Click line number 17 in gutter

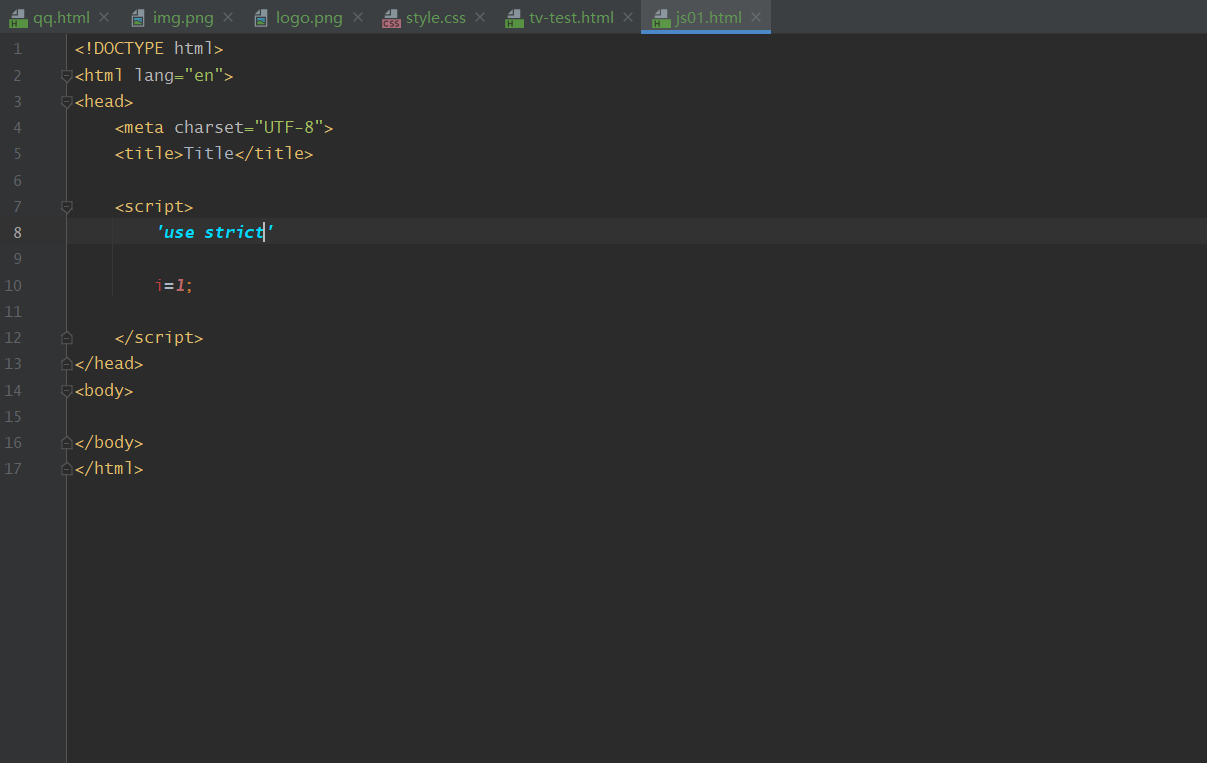(13, 468)
